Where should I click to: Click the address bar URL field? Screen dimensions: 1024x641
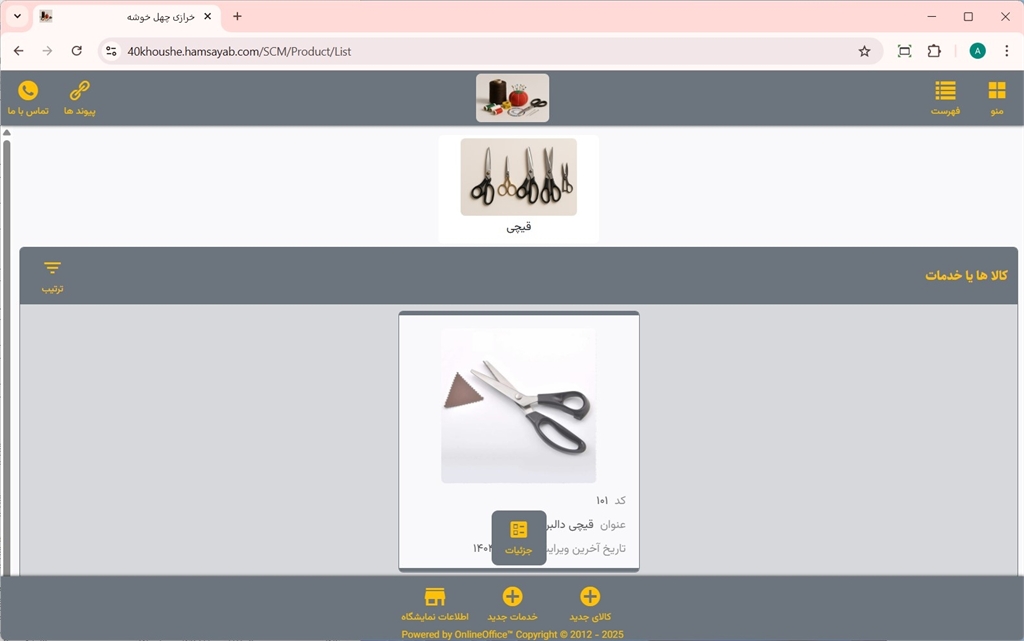(480, 51)
